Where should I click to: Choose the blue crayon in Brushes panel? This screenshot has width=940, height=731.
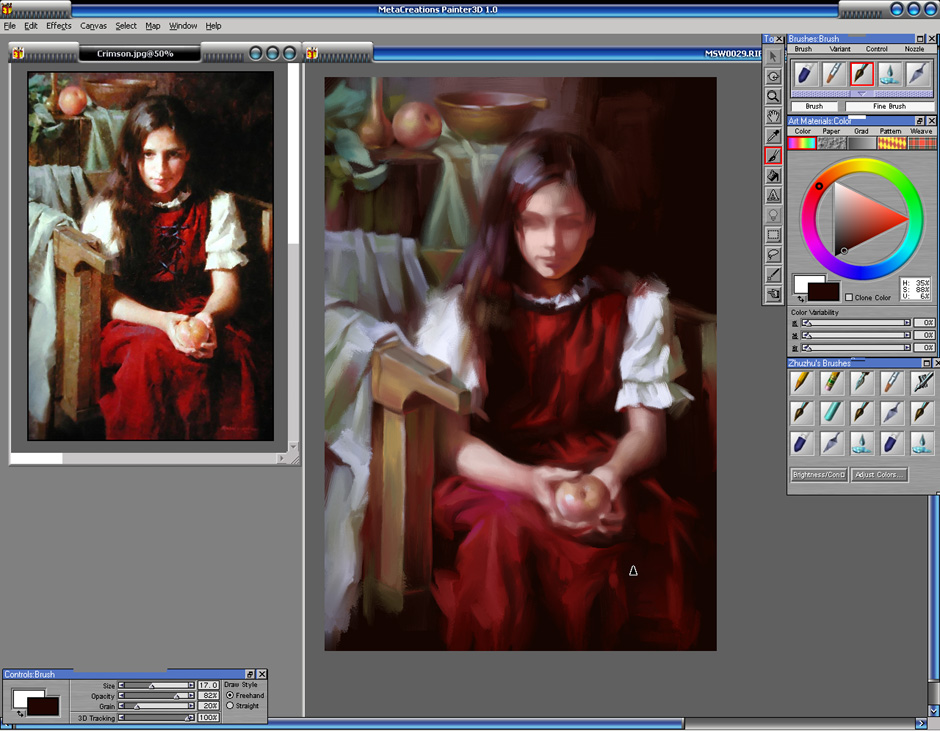805,74
